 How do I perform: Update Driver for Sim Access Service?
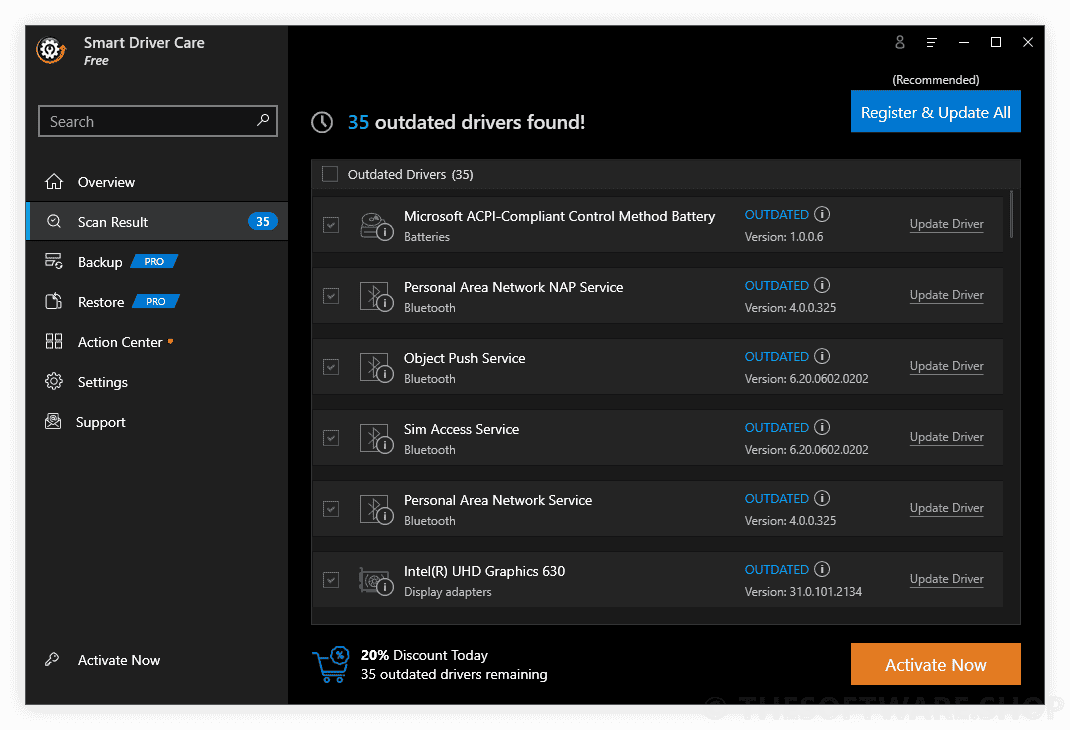pyautogui.click(x=946, y=437)
